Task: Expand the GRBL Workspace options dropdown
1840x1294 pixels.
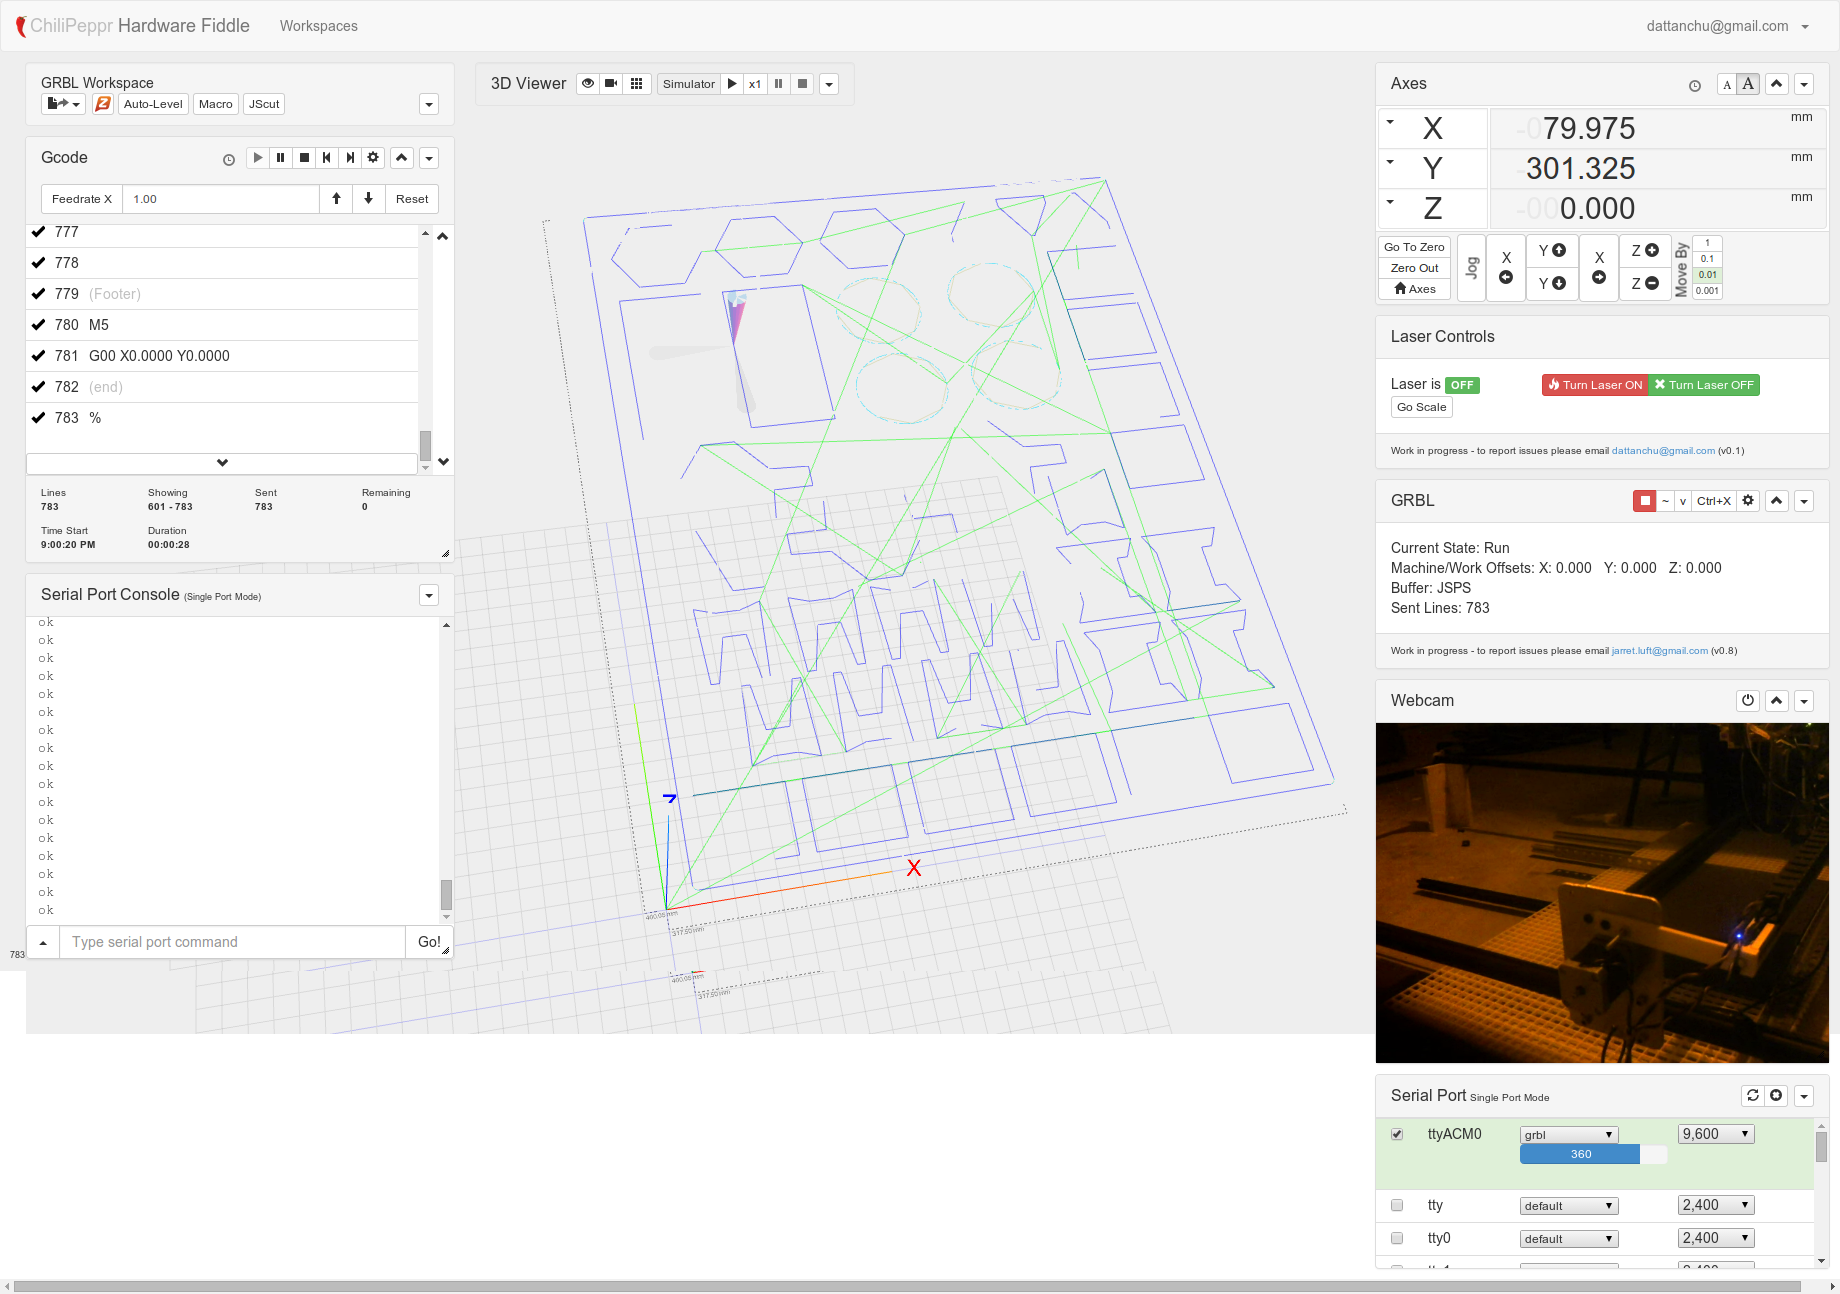Action: point(429,105)
